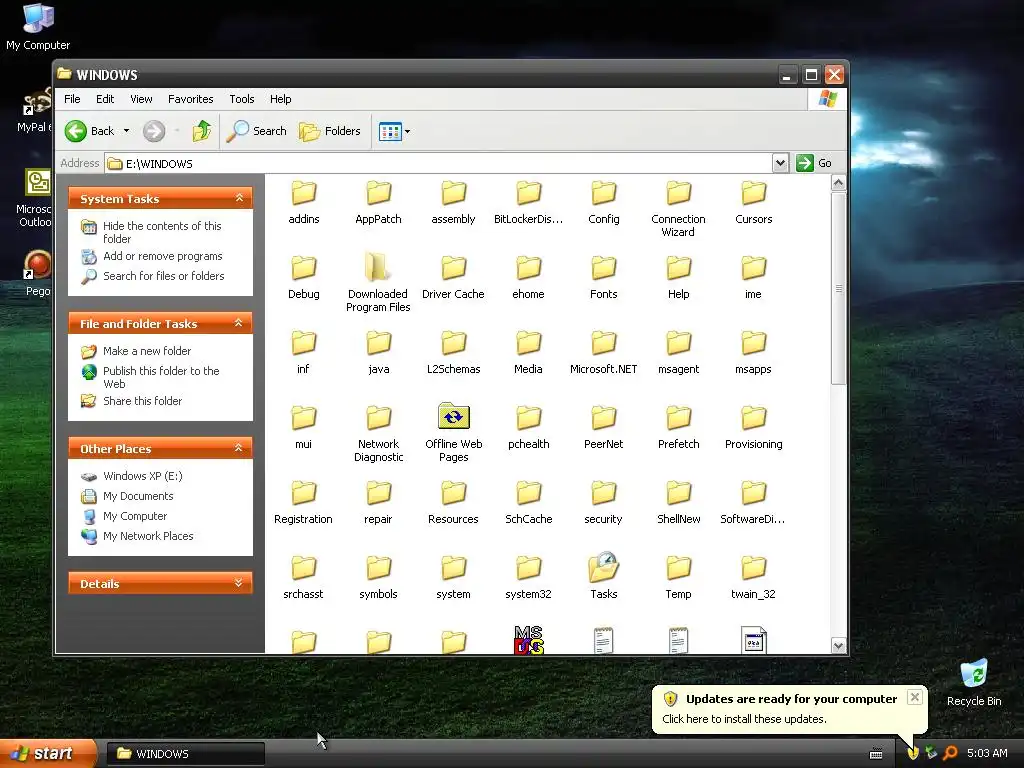1024x768 pixels.
Task: Select the MS-DOS icon file
Action: pyautogui.click(x=528, y=640)
